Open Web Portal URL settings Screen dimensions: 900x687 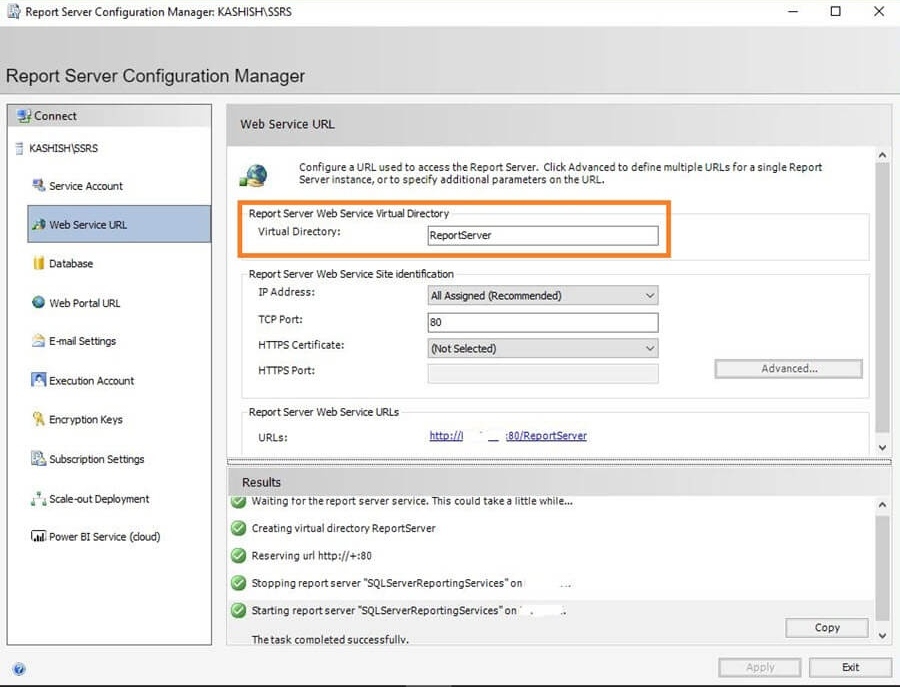coord(84,303)
